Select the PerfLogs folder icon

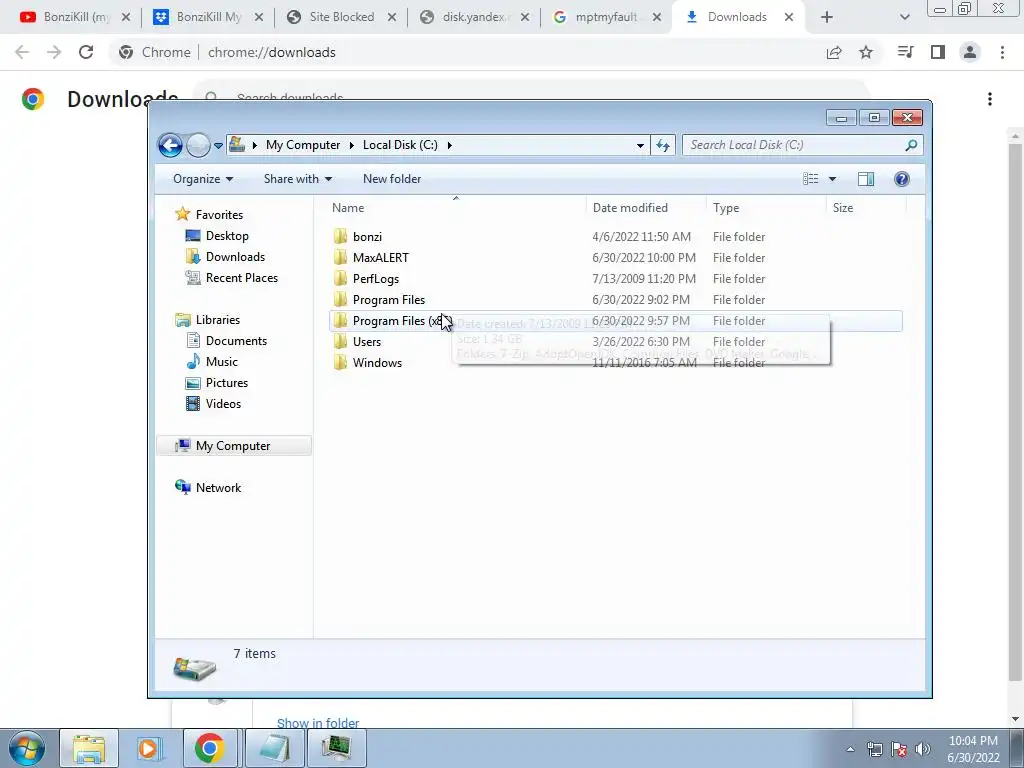click(x=340, y=278)
